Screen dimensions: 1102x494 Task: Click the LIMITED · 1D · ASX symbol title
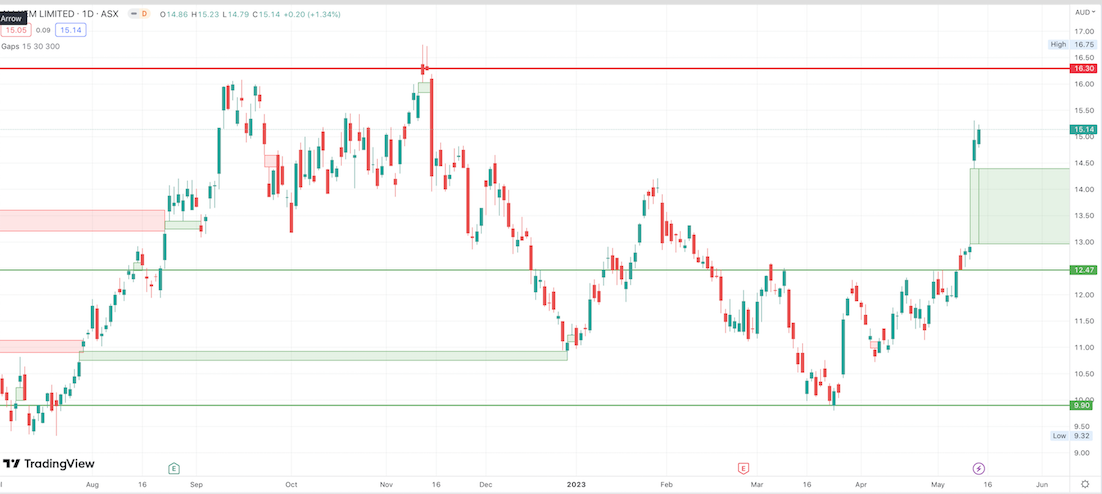75,14
